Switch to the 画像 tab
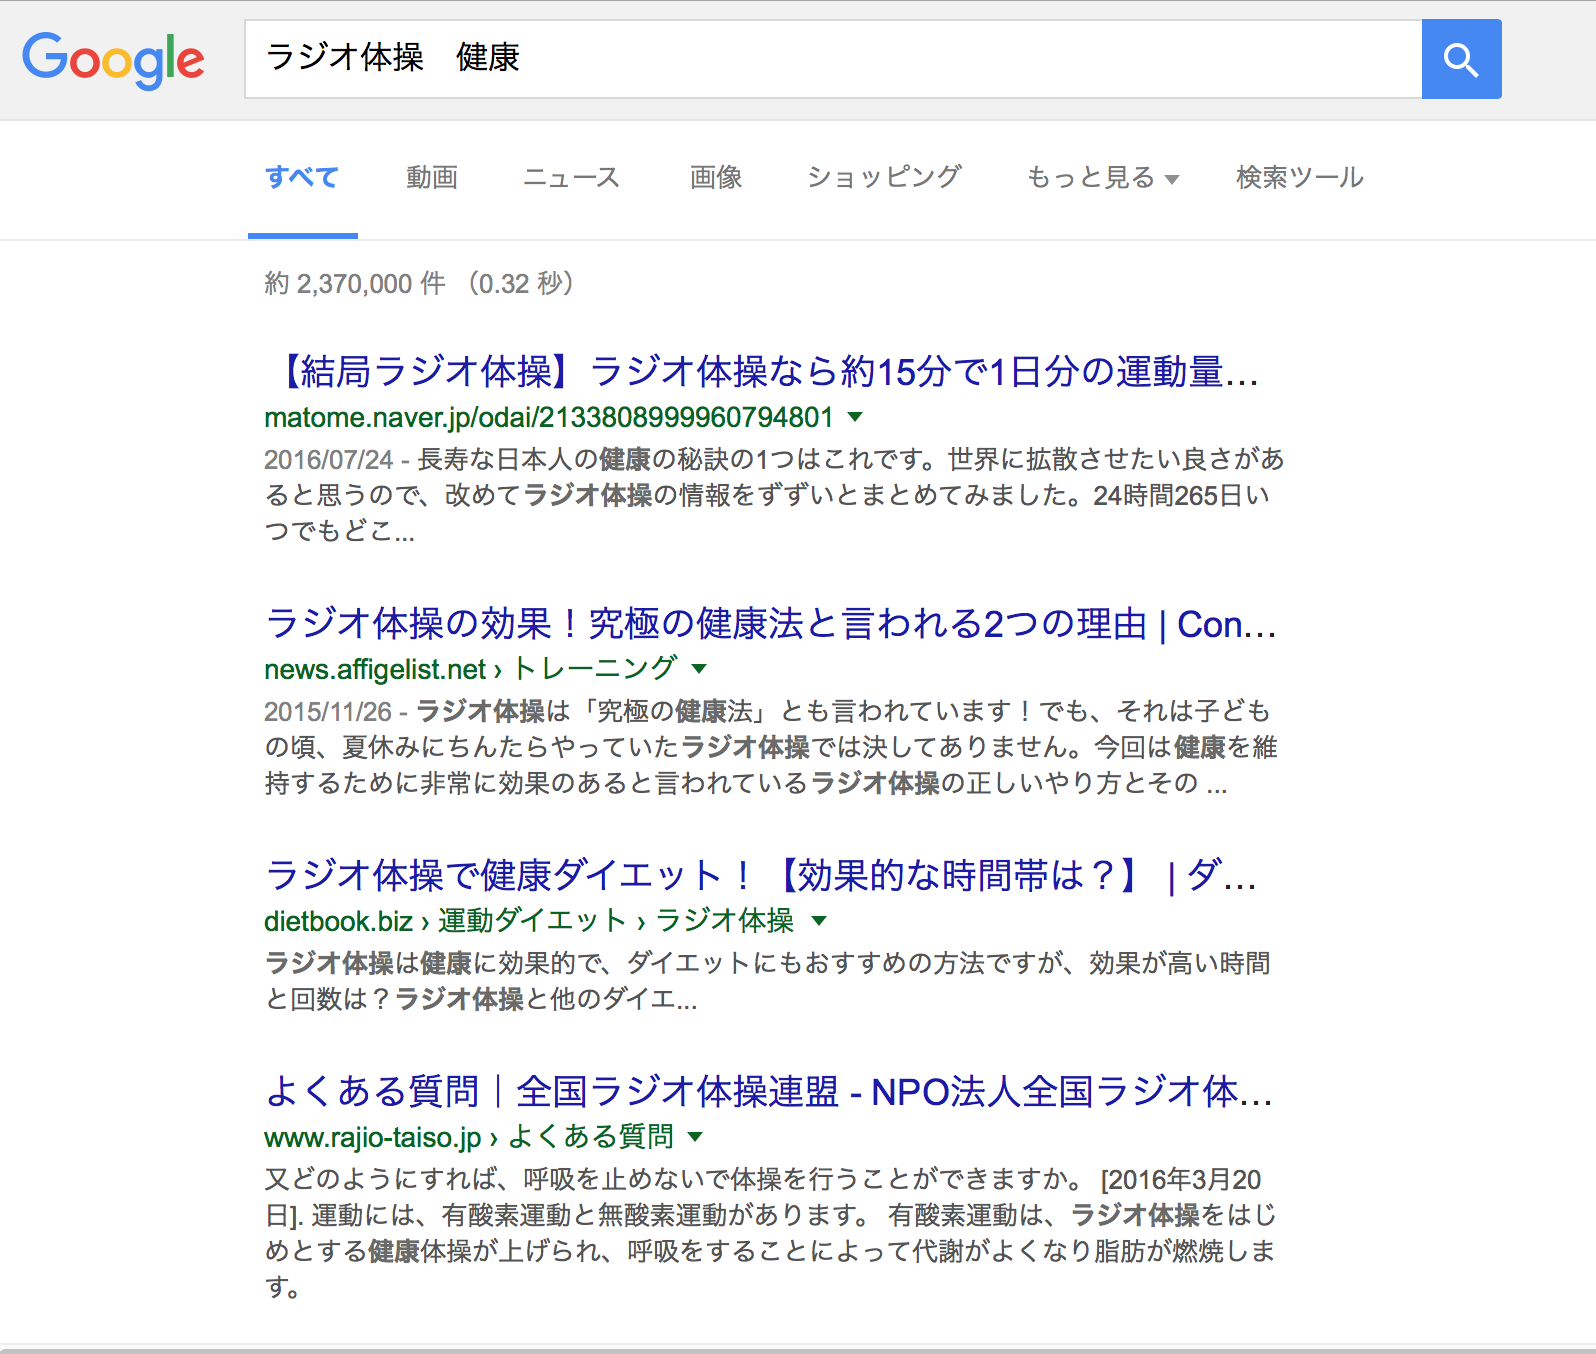 point(716,178)
